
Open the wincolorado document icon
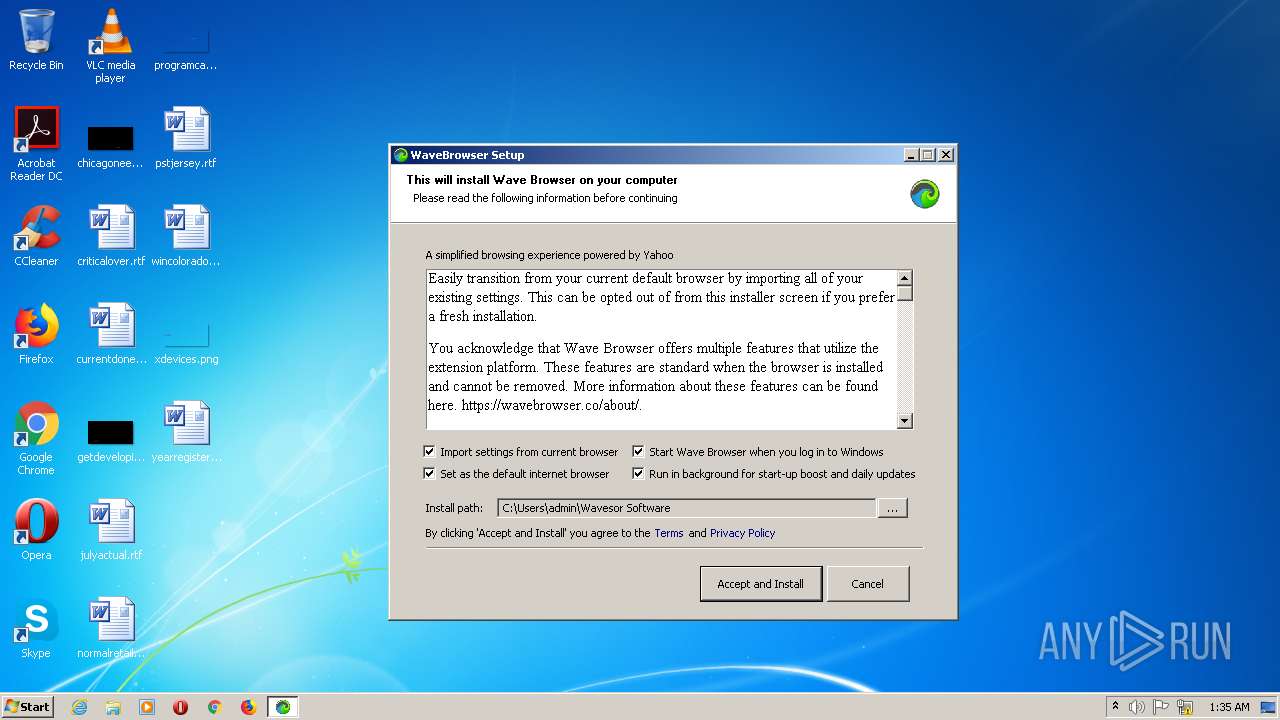(x=186, y=236)
